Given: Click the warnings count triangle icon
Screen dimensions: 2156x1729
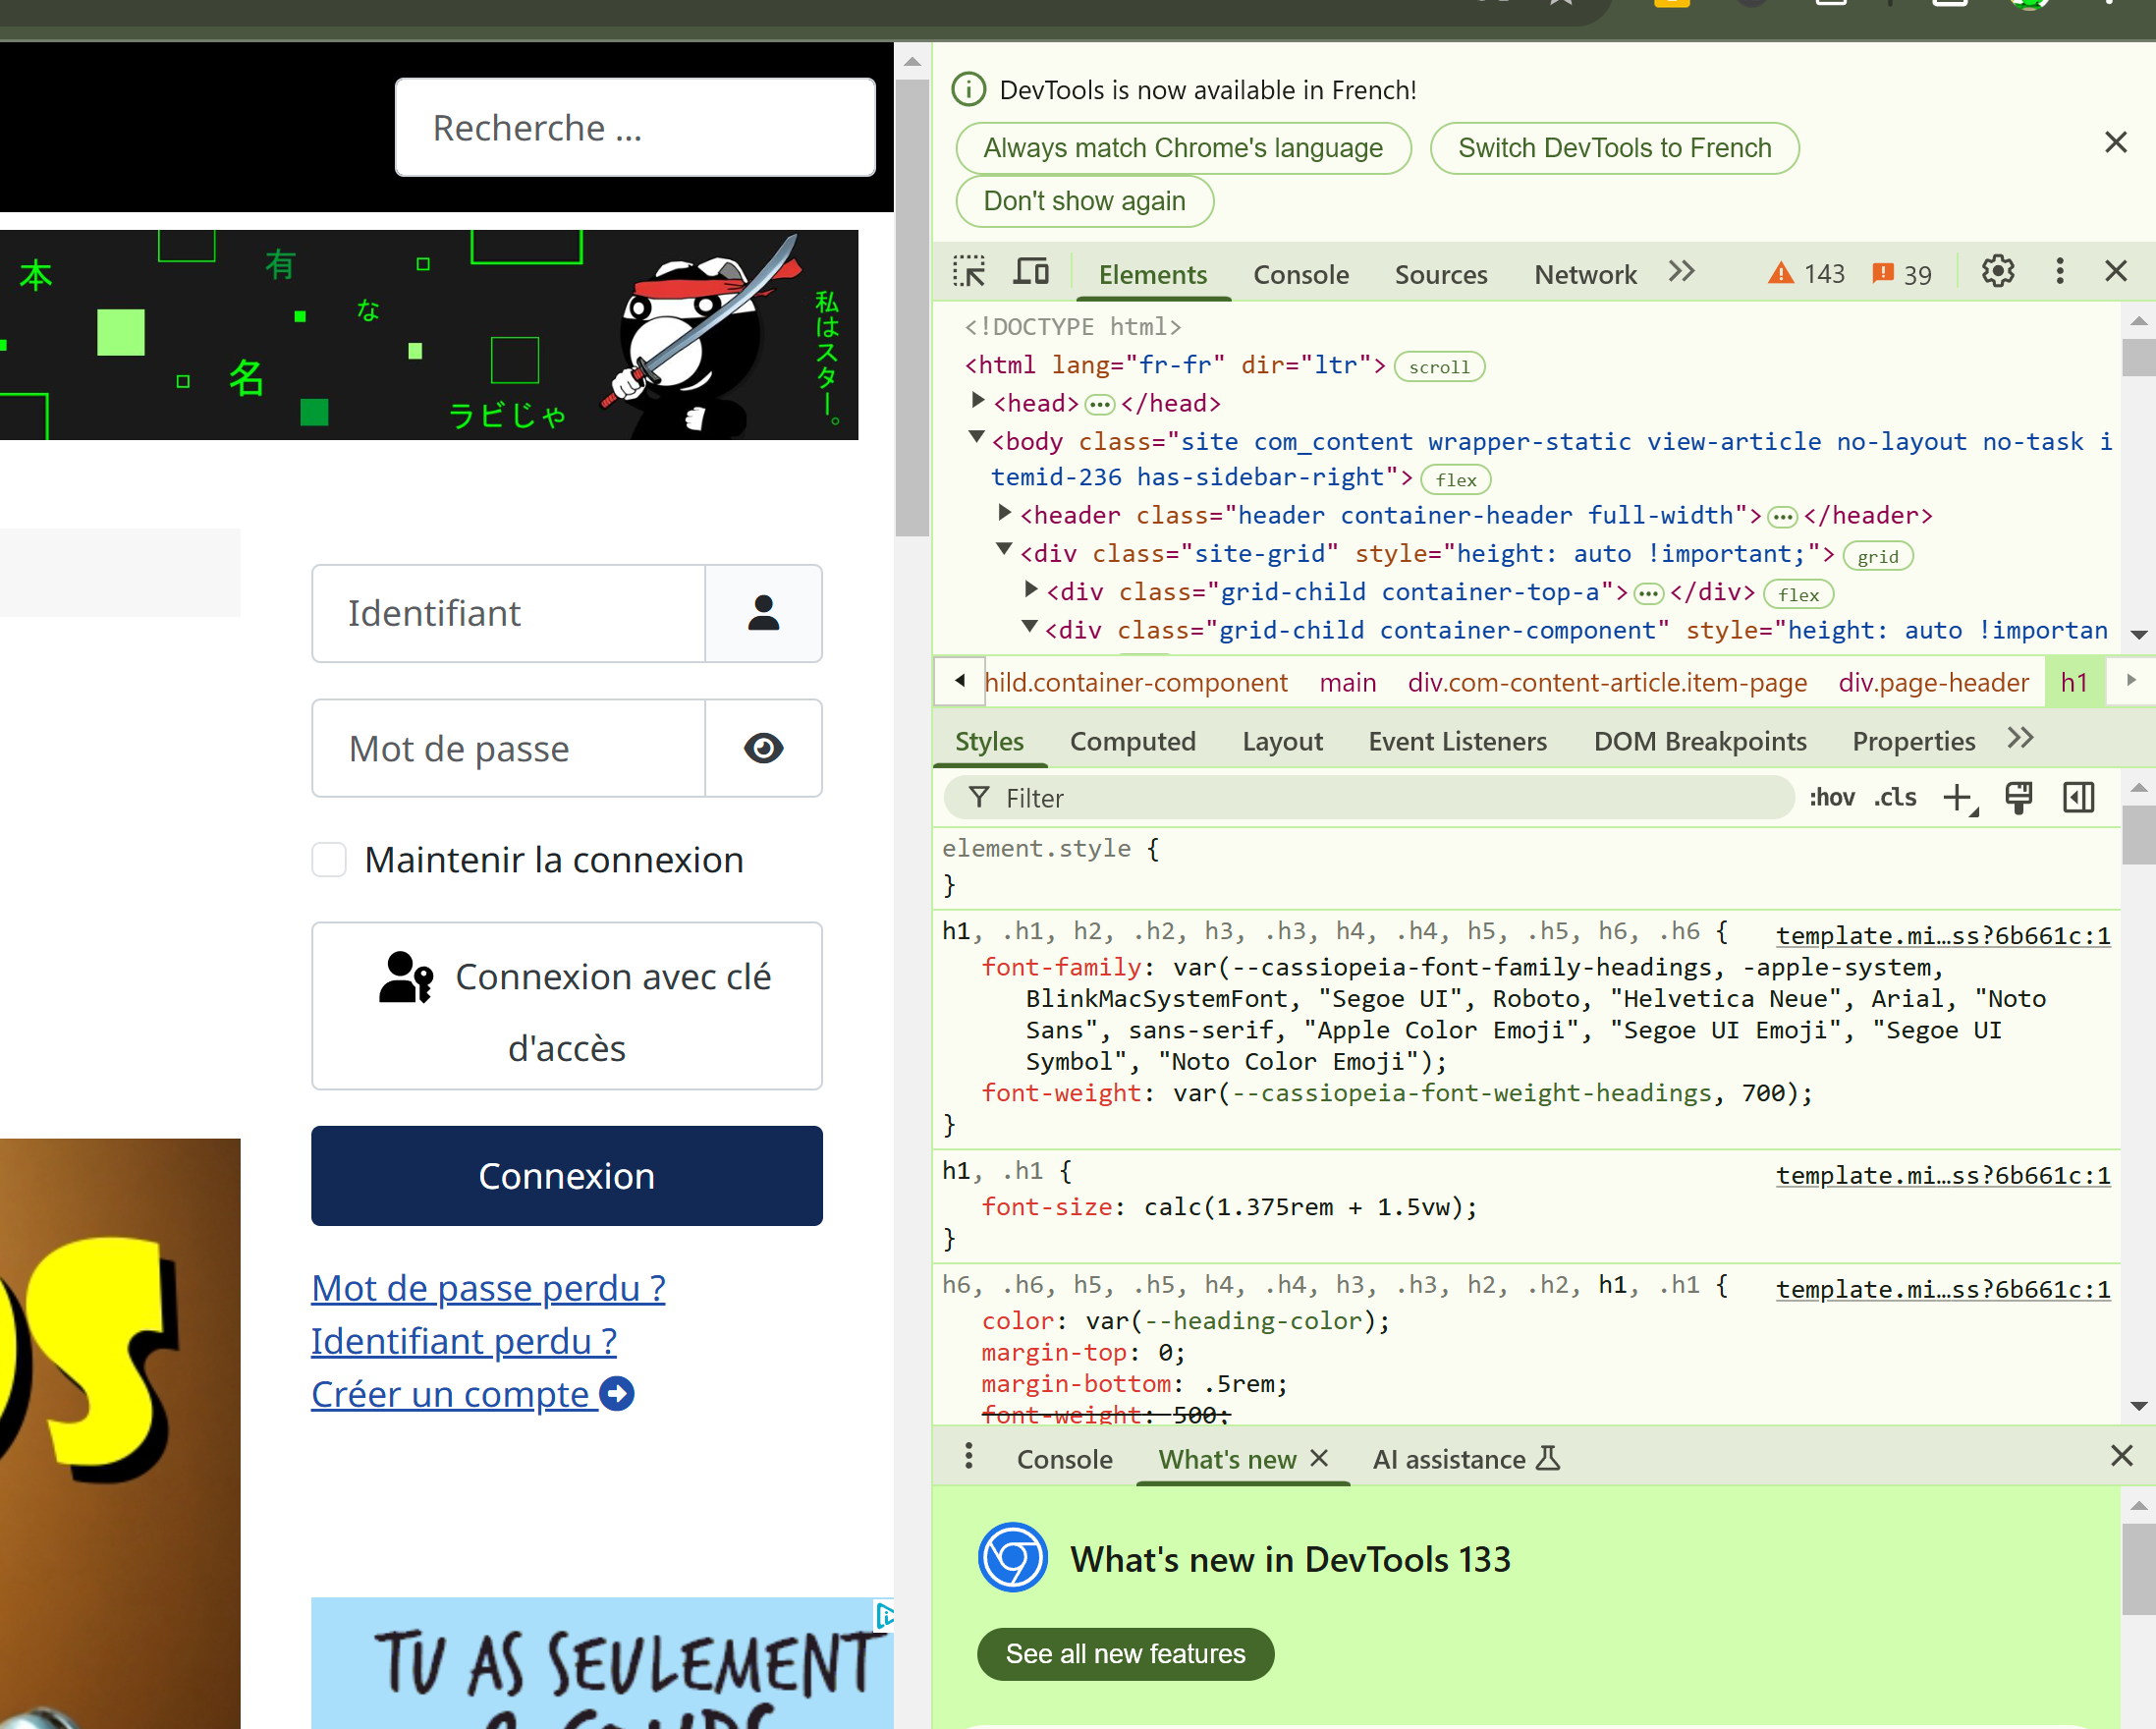Looking at the screenshot, I should tap(1780, 273).
